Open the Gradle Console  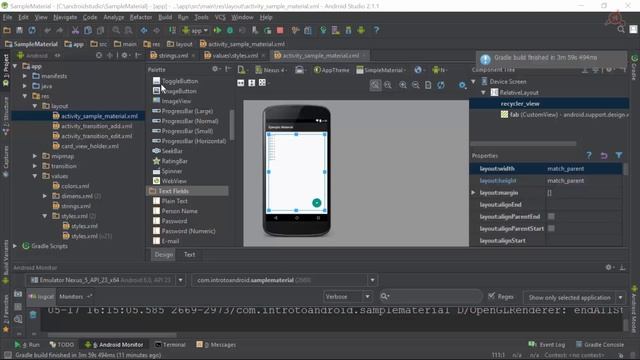[x=600, y=344]
